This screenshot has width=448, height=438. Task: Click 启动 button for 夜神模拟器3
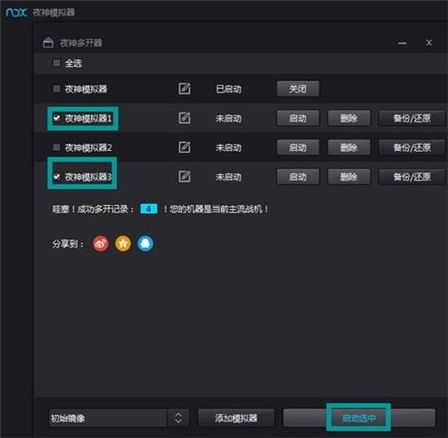(x=298, y=177)
